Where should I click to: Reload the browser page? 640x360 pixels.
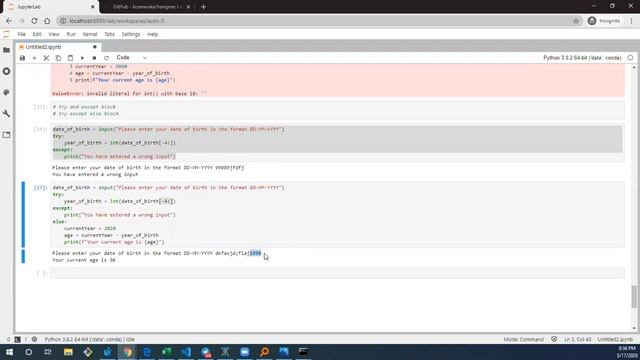point(34,21)
